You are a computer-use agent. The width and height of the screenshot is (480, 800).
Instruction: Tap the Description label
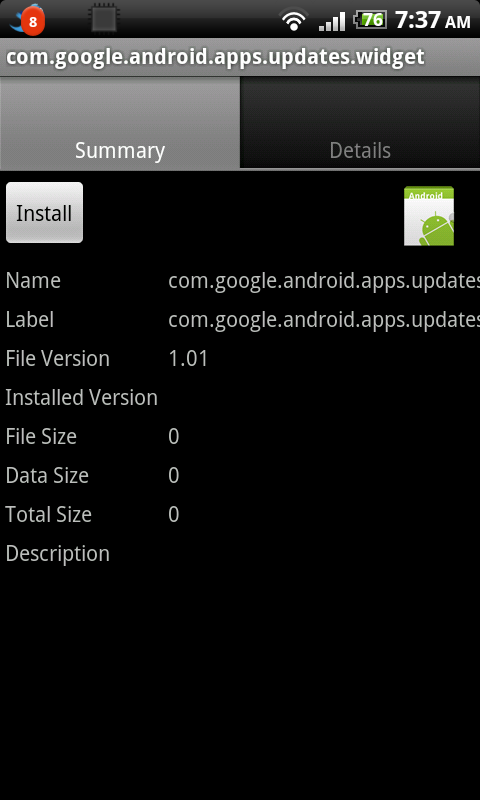[58, 554]
